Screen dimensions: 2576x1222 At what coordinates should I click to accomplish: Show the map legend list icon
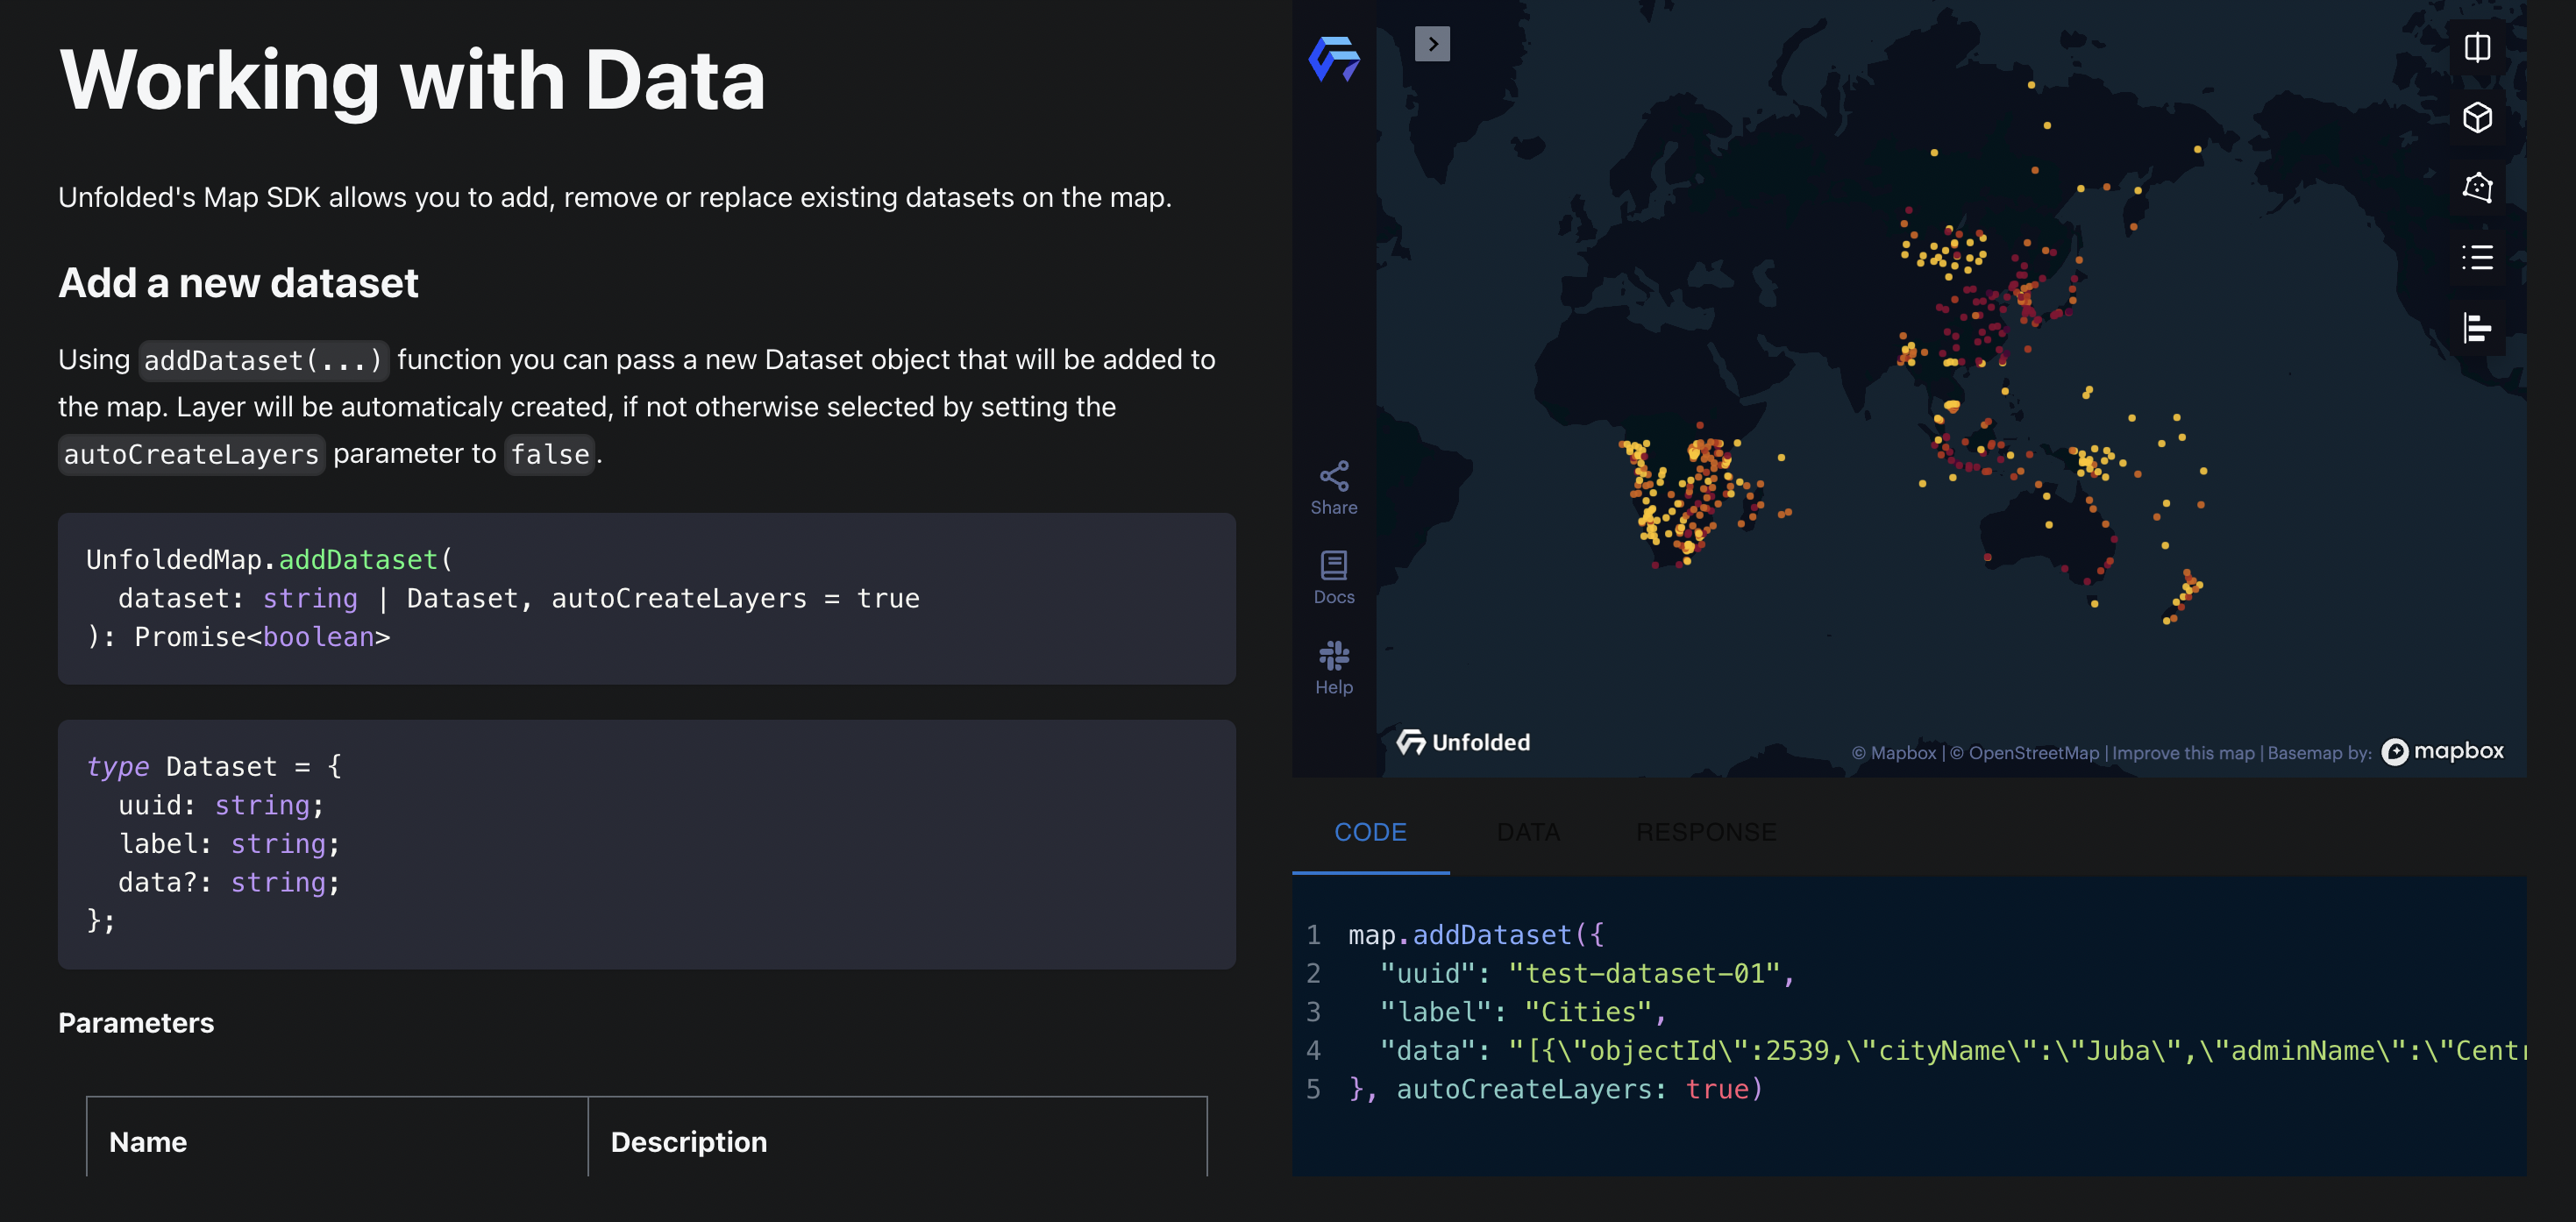pyautogui.click(x=2477, y=257)
